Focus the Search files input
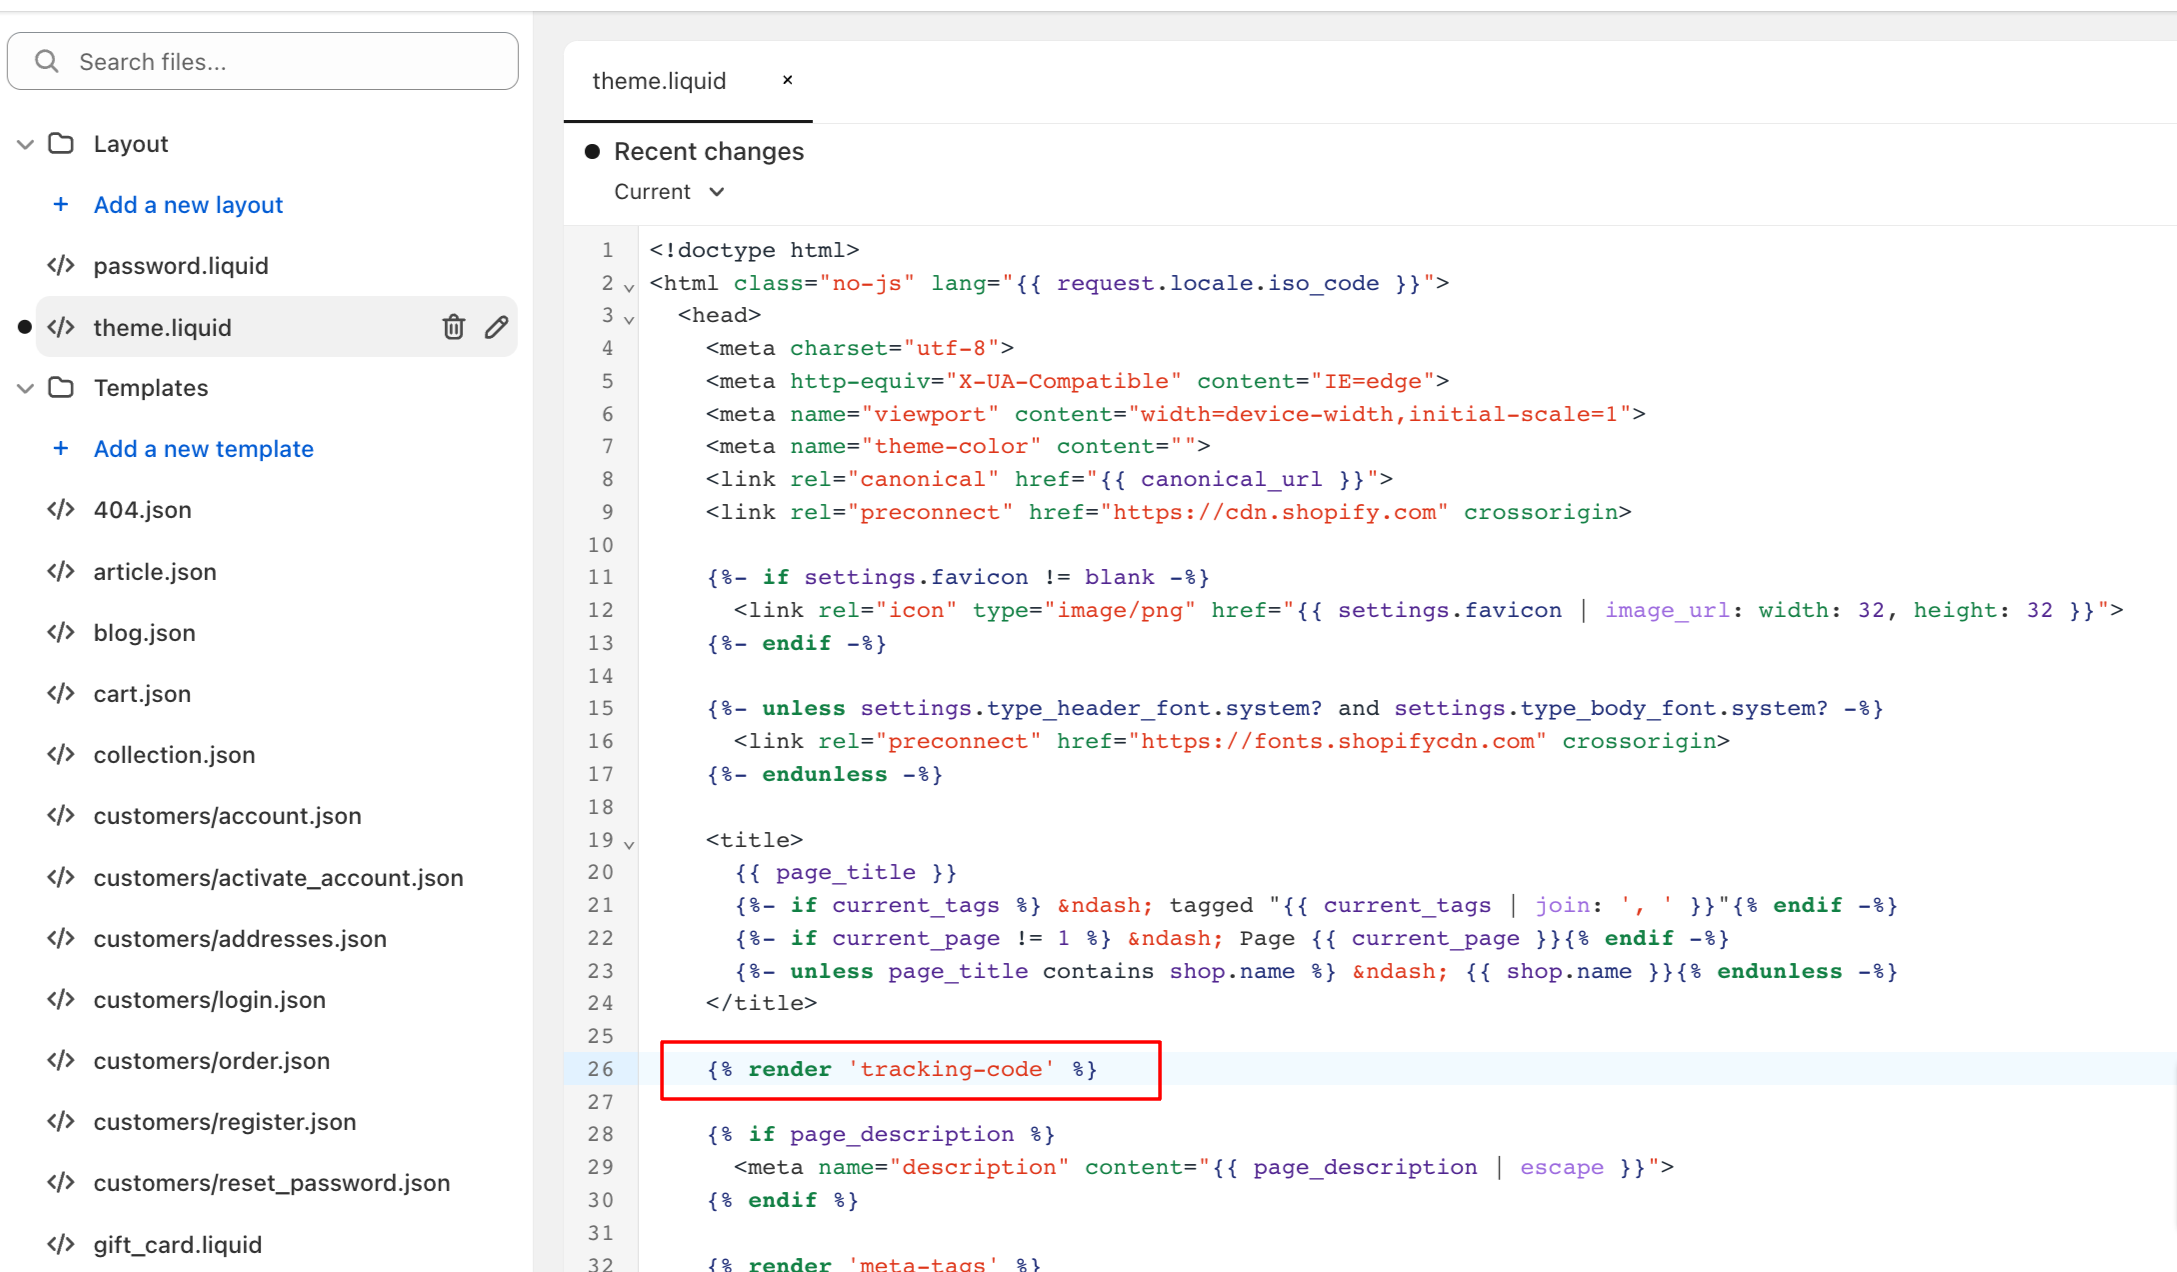The width and height of the screenshot is (2177, 1272). pos(280,62)
